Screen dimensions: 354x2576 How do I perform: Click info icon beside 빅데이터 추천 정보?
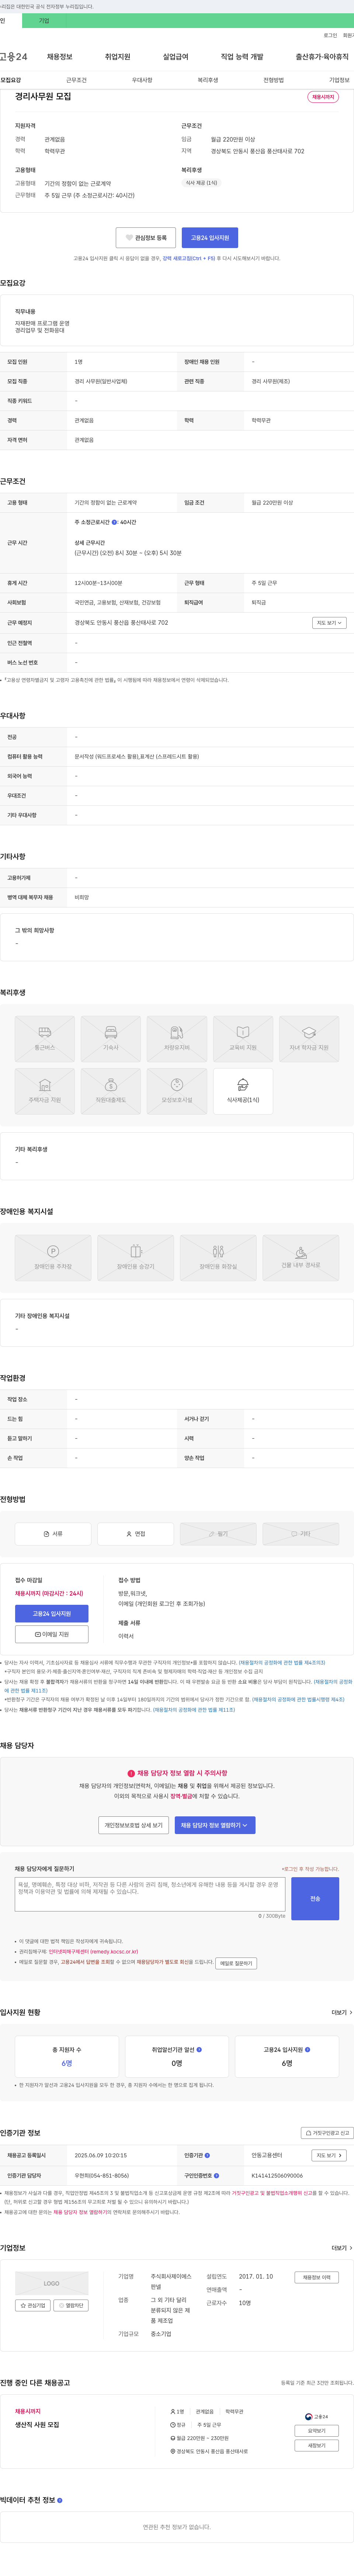coord(60,2500)
